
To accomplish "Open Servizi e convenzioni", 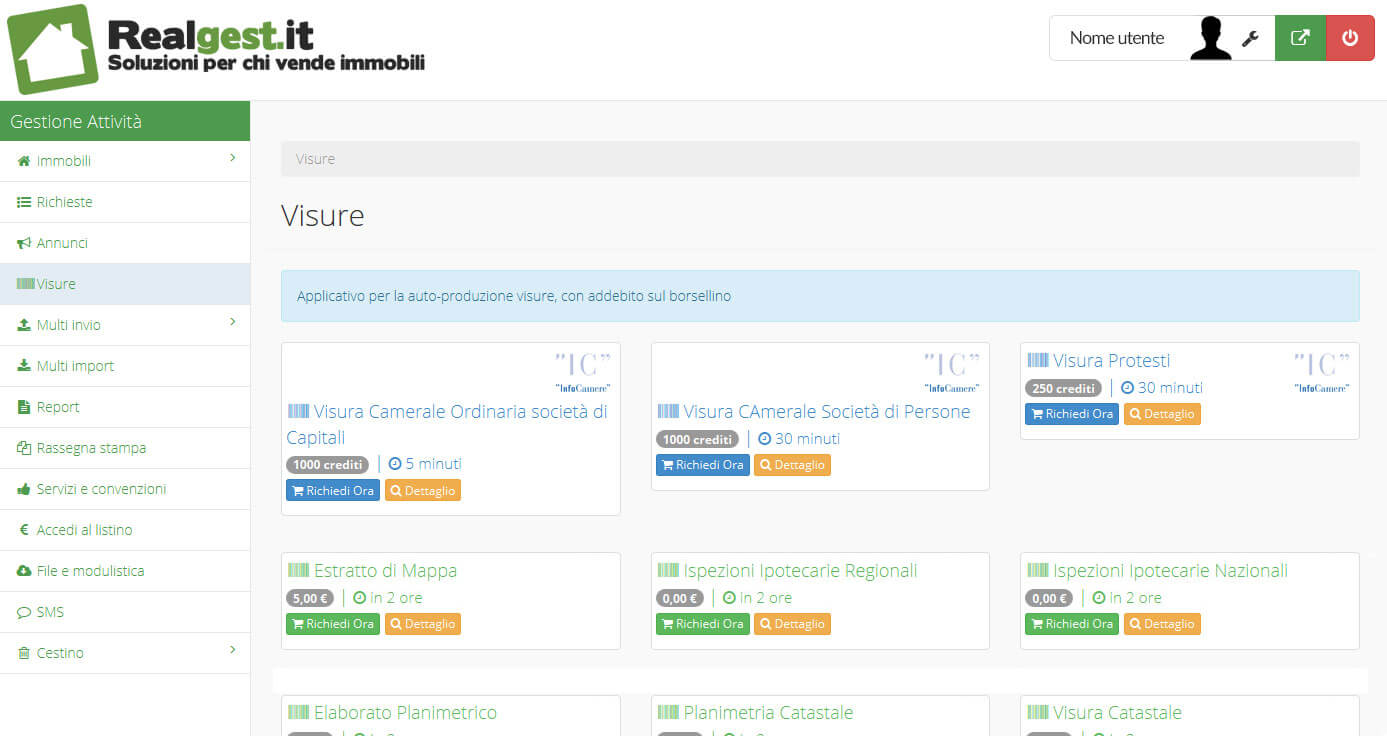I will click(125, 489).
